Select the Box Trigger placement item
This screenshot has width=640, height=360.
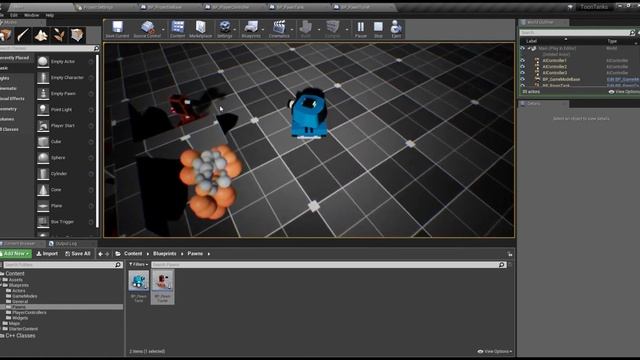65,222
